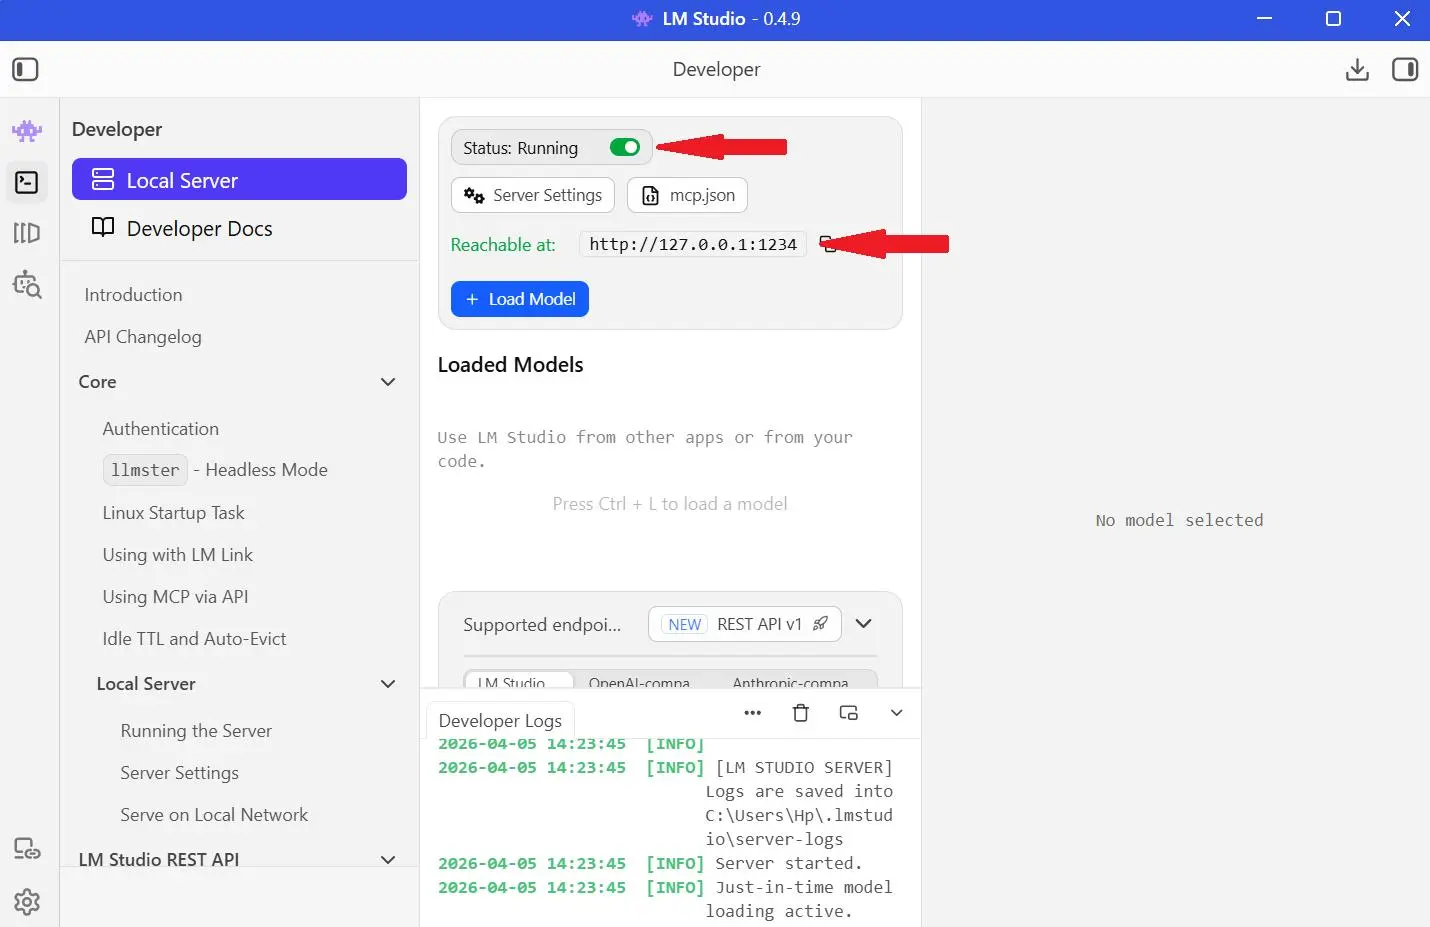Click the 'No model selected' text
The height and width of the screenshot is (927, 1430).
pos(1179,520)
